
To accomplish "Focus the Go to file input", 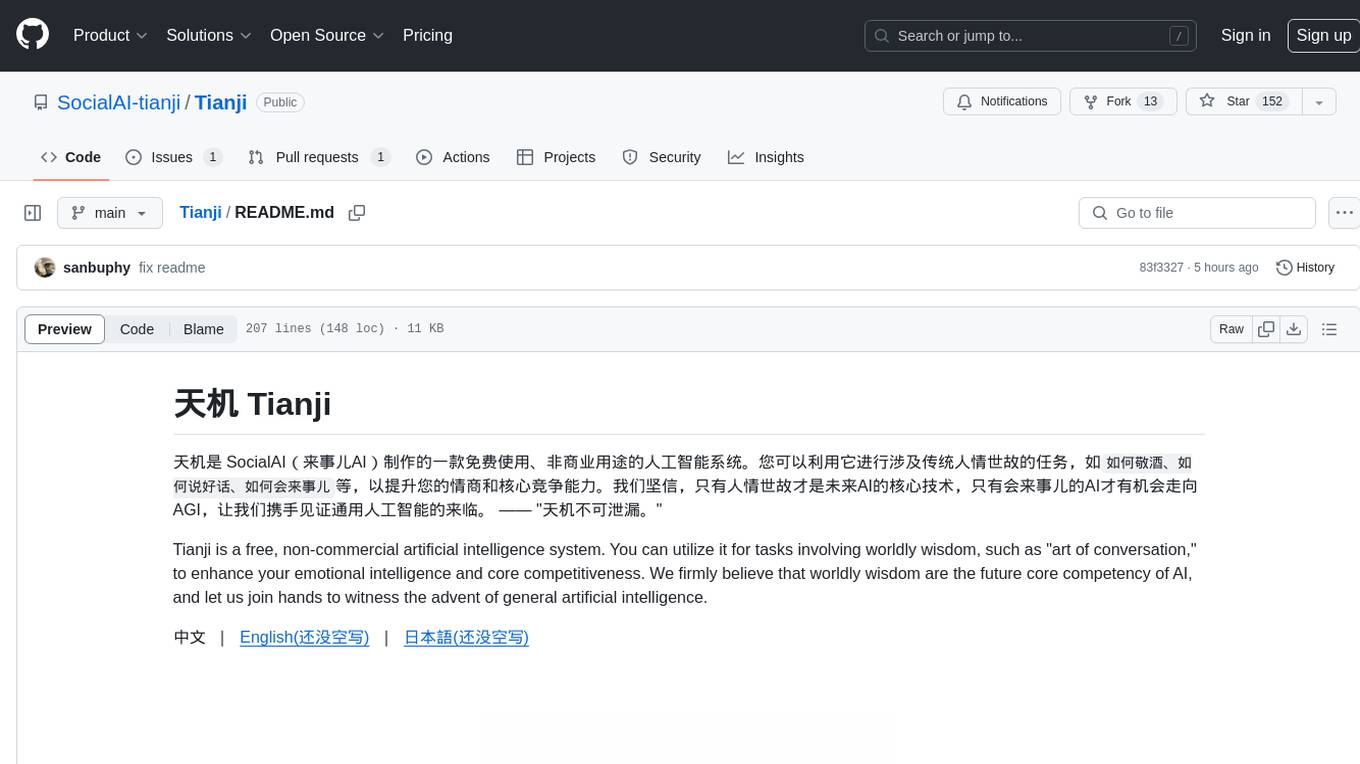I will click(1197, 213).
